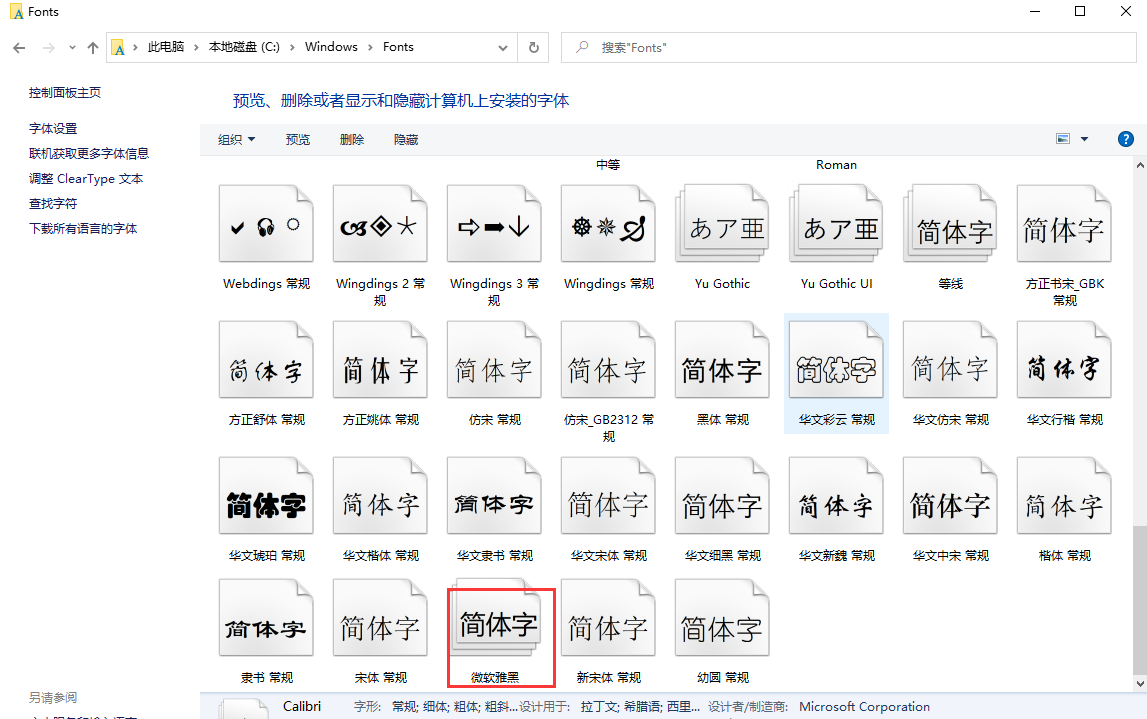The height and width of the screenshot is (719, 1147).
Task: Click the 此电脑 breadcrumb in address bar
Action: (x=166, y=47)
